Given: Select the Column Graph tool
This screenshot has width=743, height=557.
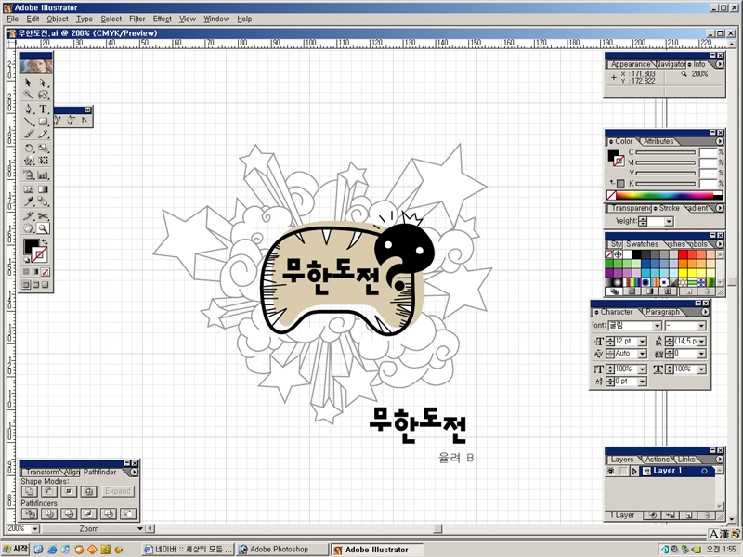Looking at the screenshot, I should [x=43, y=175].
